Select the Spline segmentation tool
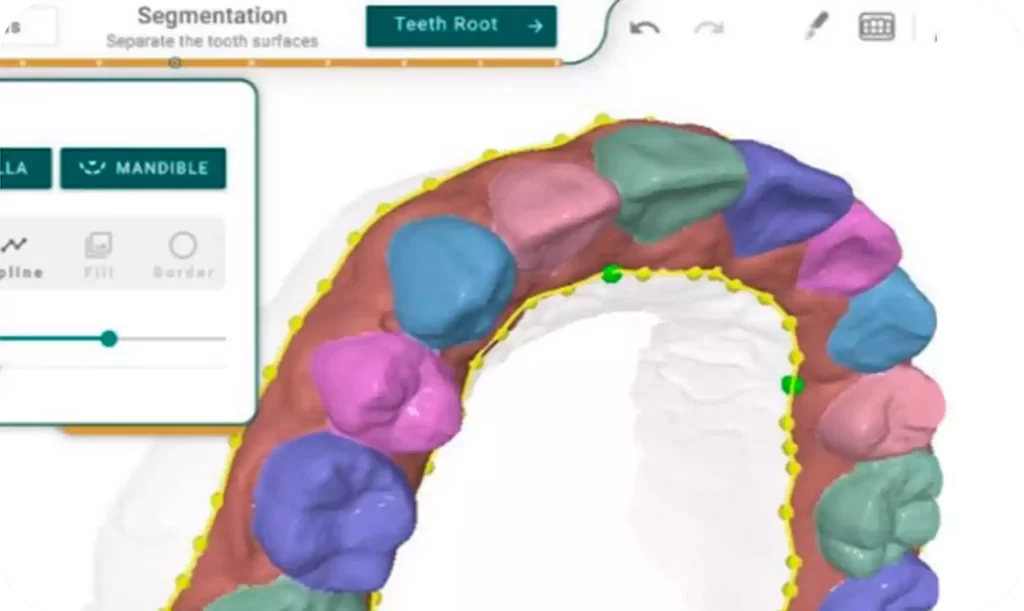 (x=17, y=254)
